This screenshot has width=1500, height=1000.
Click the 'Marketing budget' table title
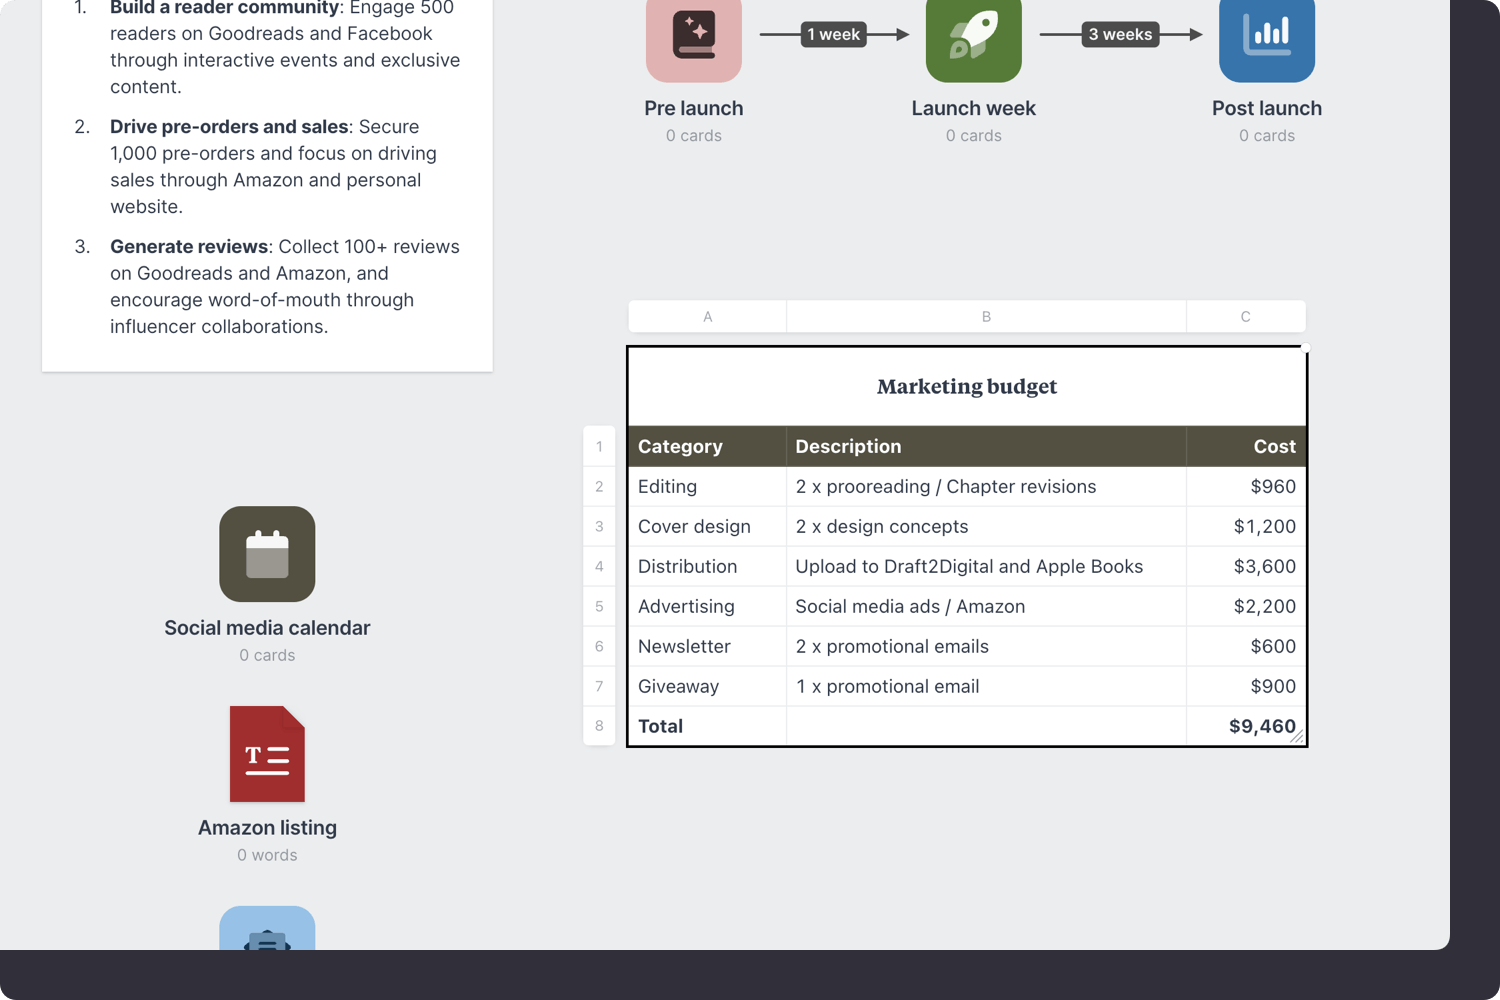(x=967, y=386)
